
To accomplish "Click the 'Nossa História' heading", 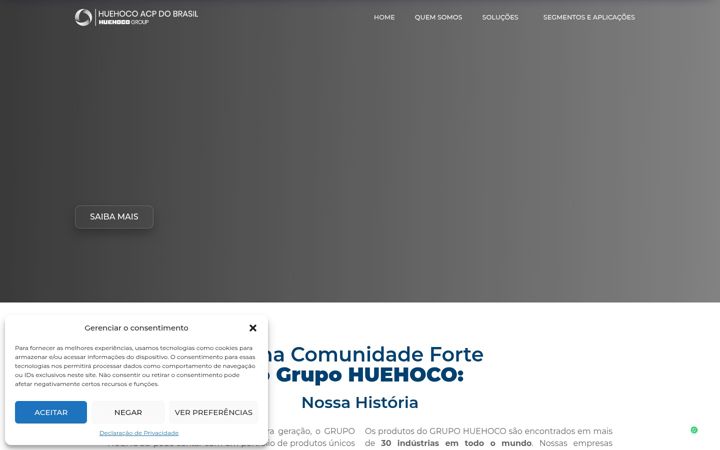I will 360,402.
